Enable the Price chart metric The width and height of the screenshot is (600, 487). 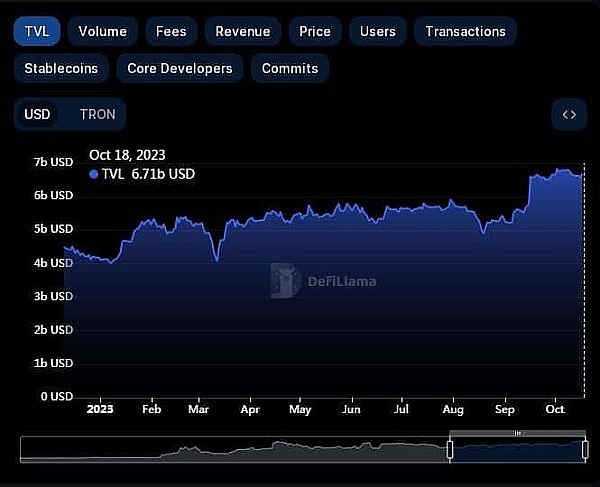click(314, 31)
